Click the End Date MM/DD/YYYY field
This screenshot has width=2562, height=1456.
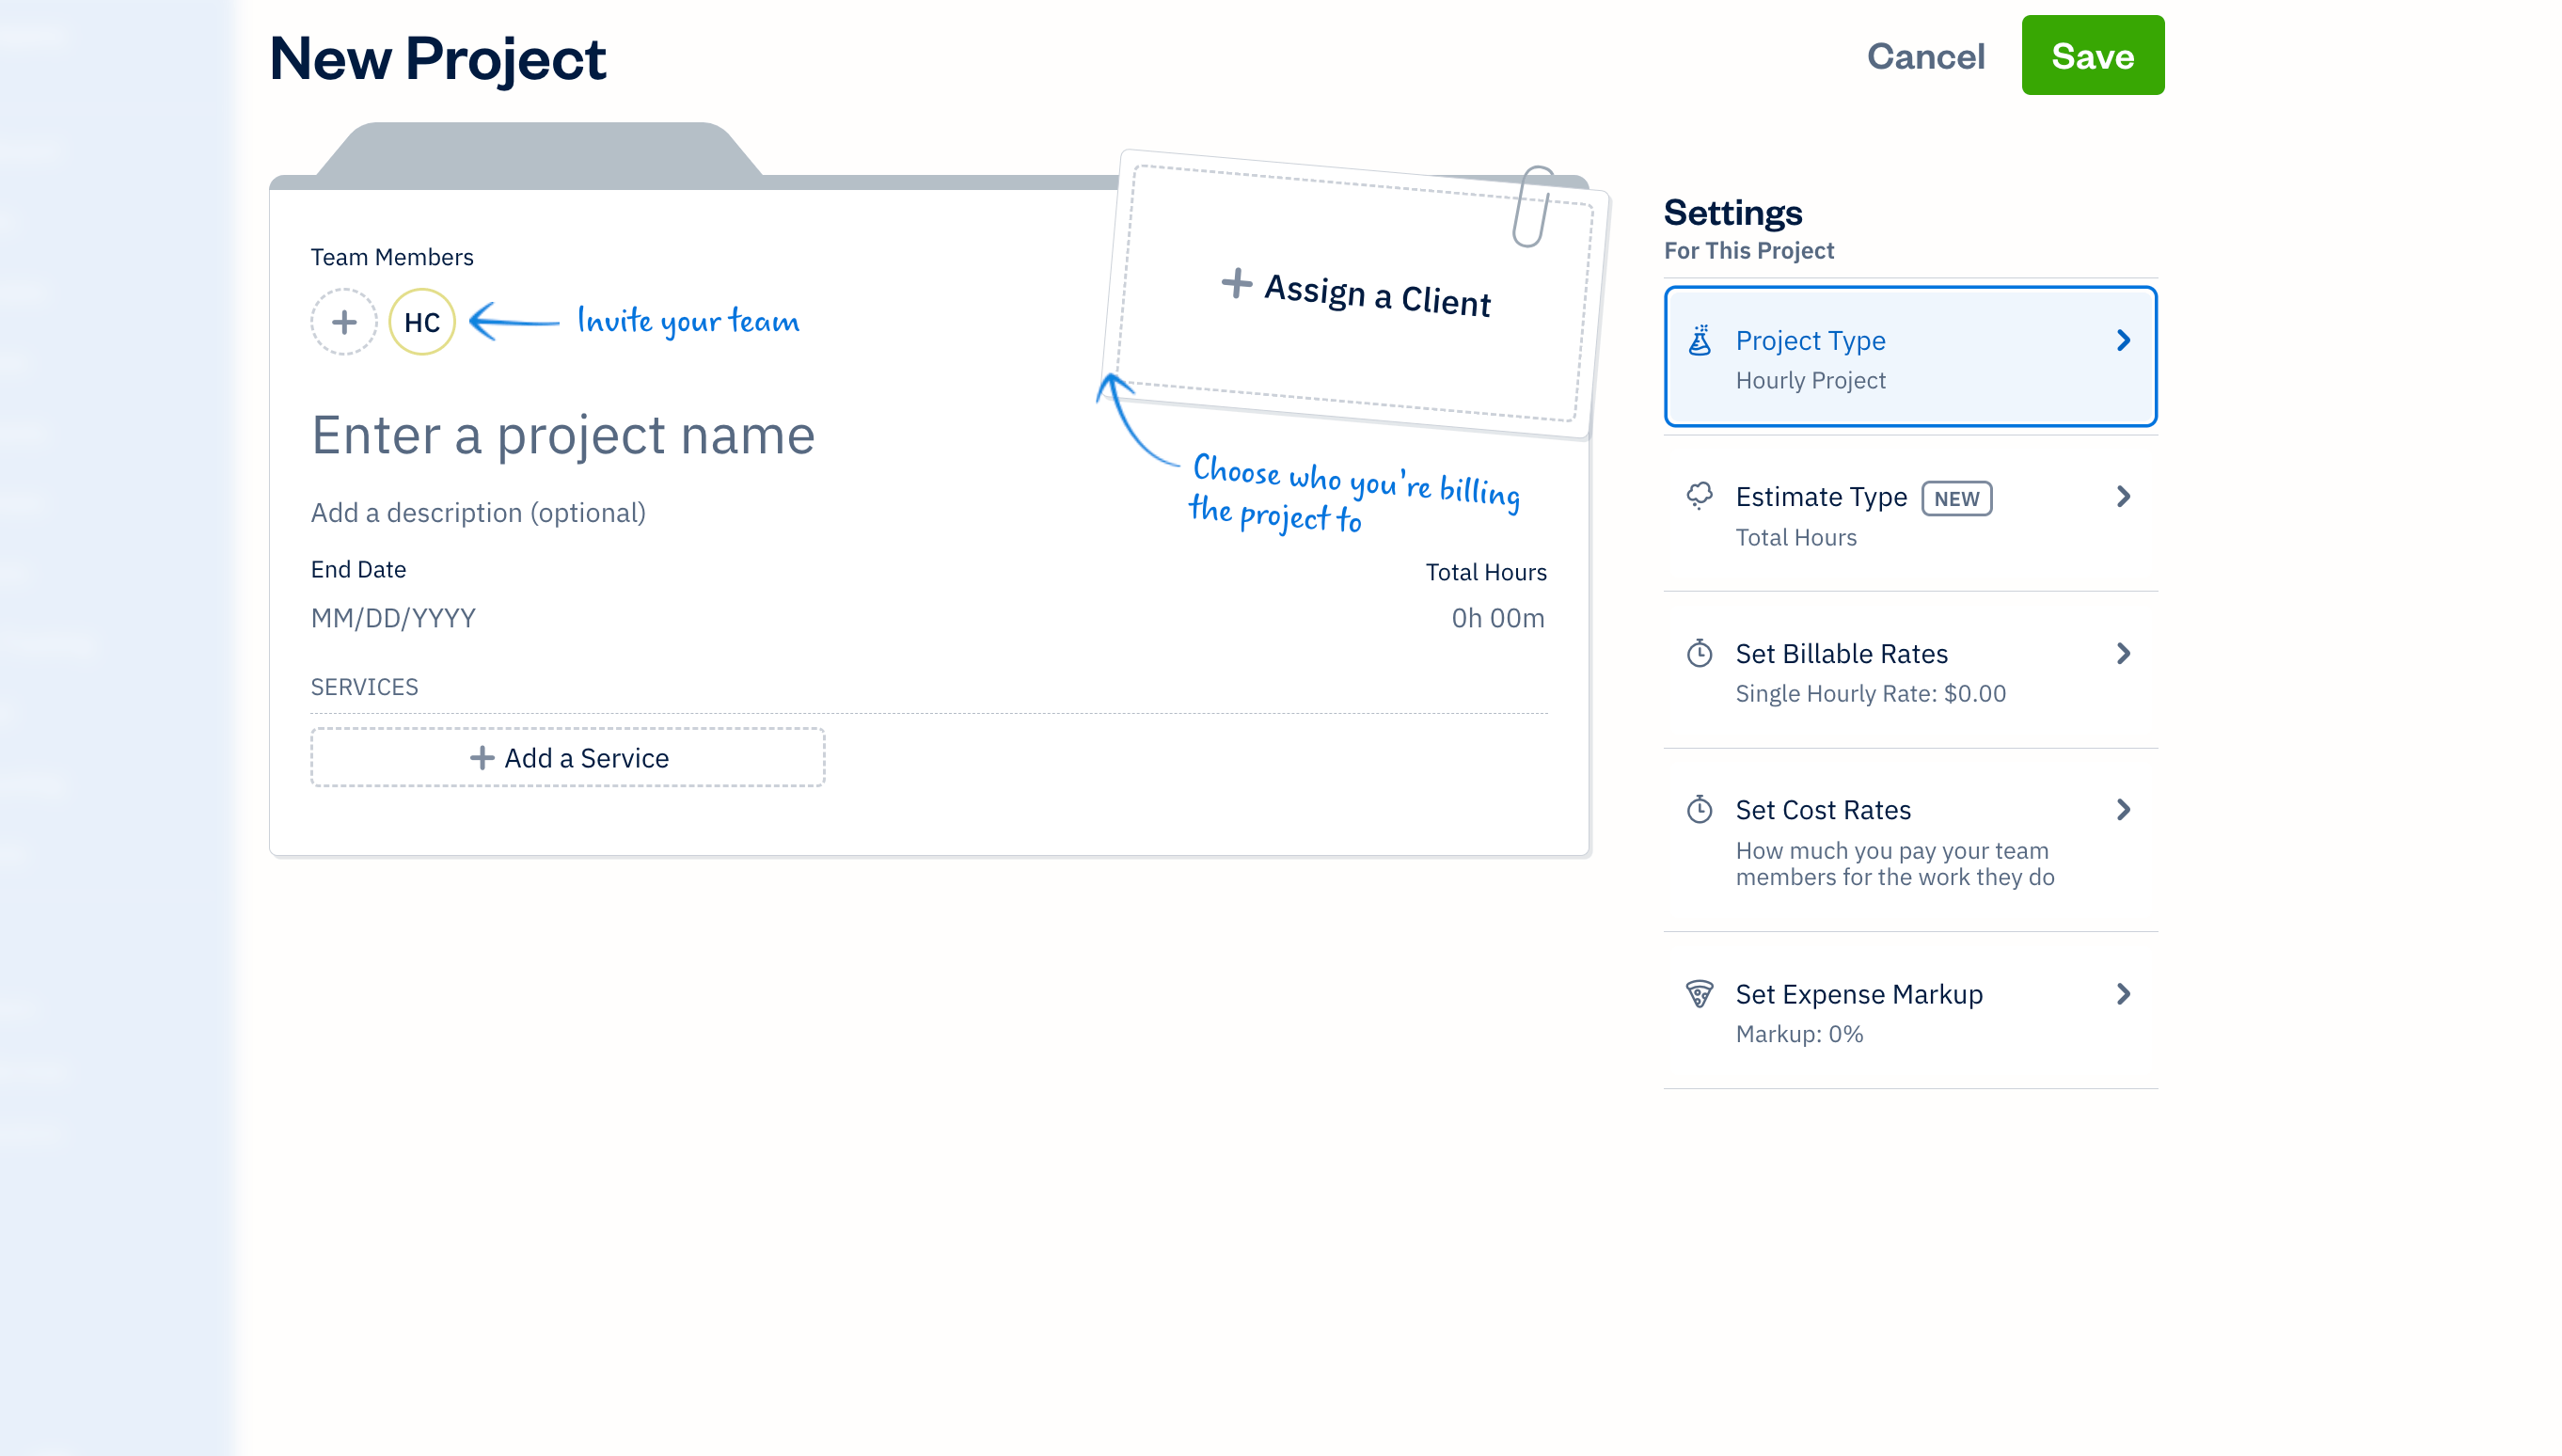click(392, 617)
